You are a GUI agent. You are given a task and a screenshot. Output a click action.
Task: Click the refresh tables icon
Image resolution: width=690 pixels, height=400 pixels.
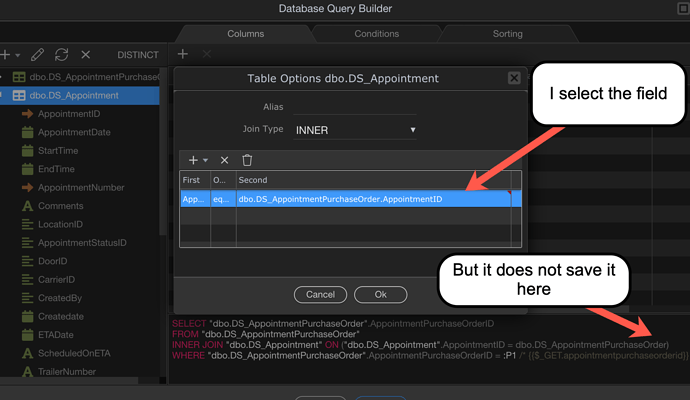click(x=61, y=54)
